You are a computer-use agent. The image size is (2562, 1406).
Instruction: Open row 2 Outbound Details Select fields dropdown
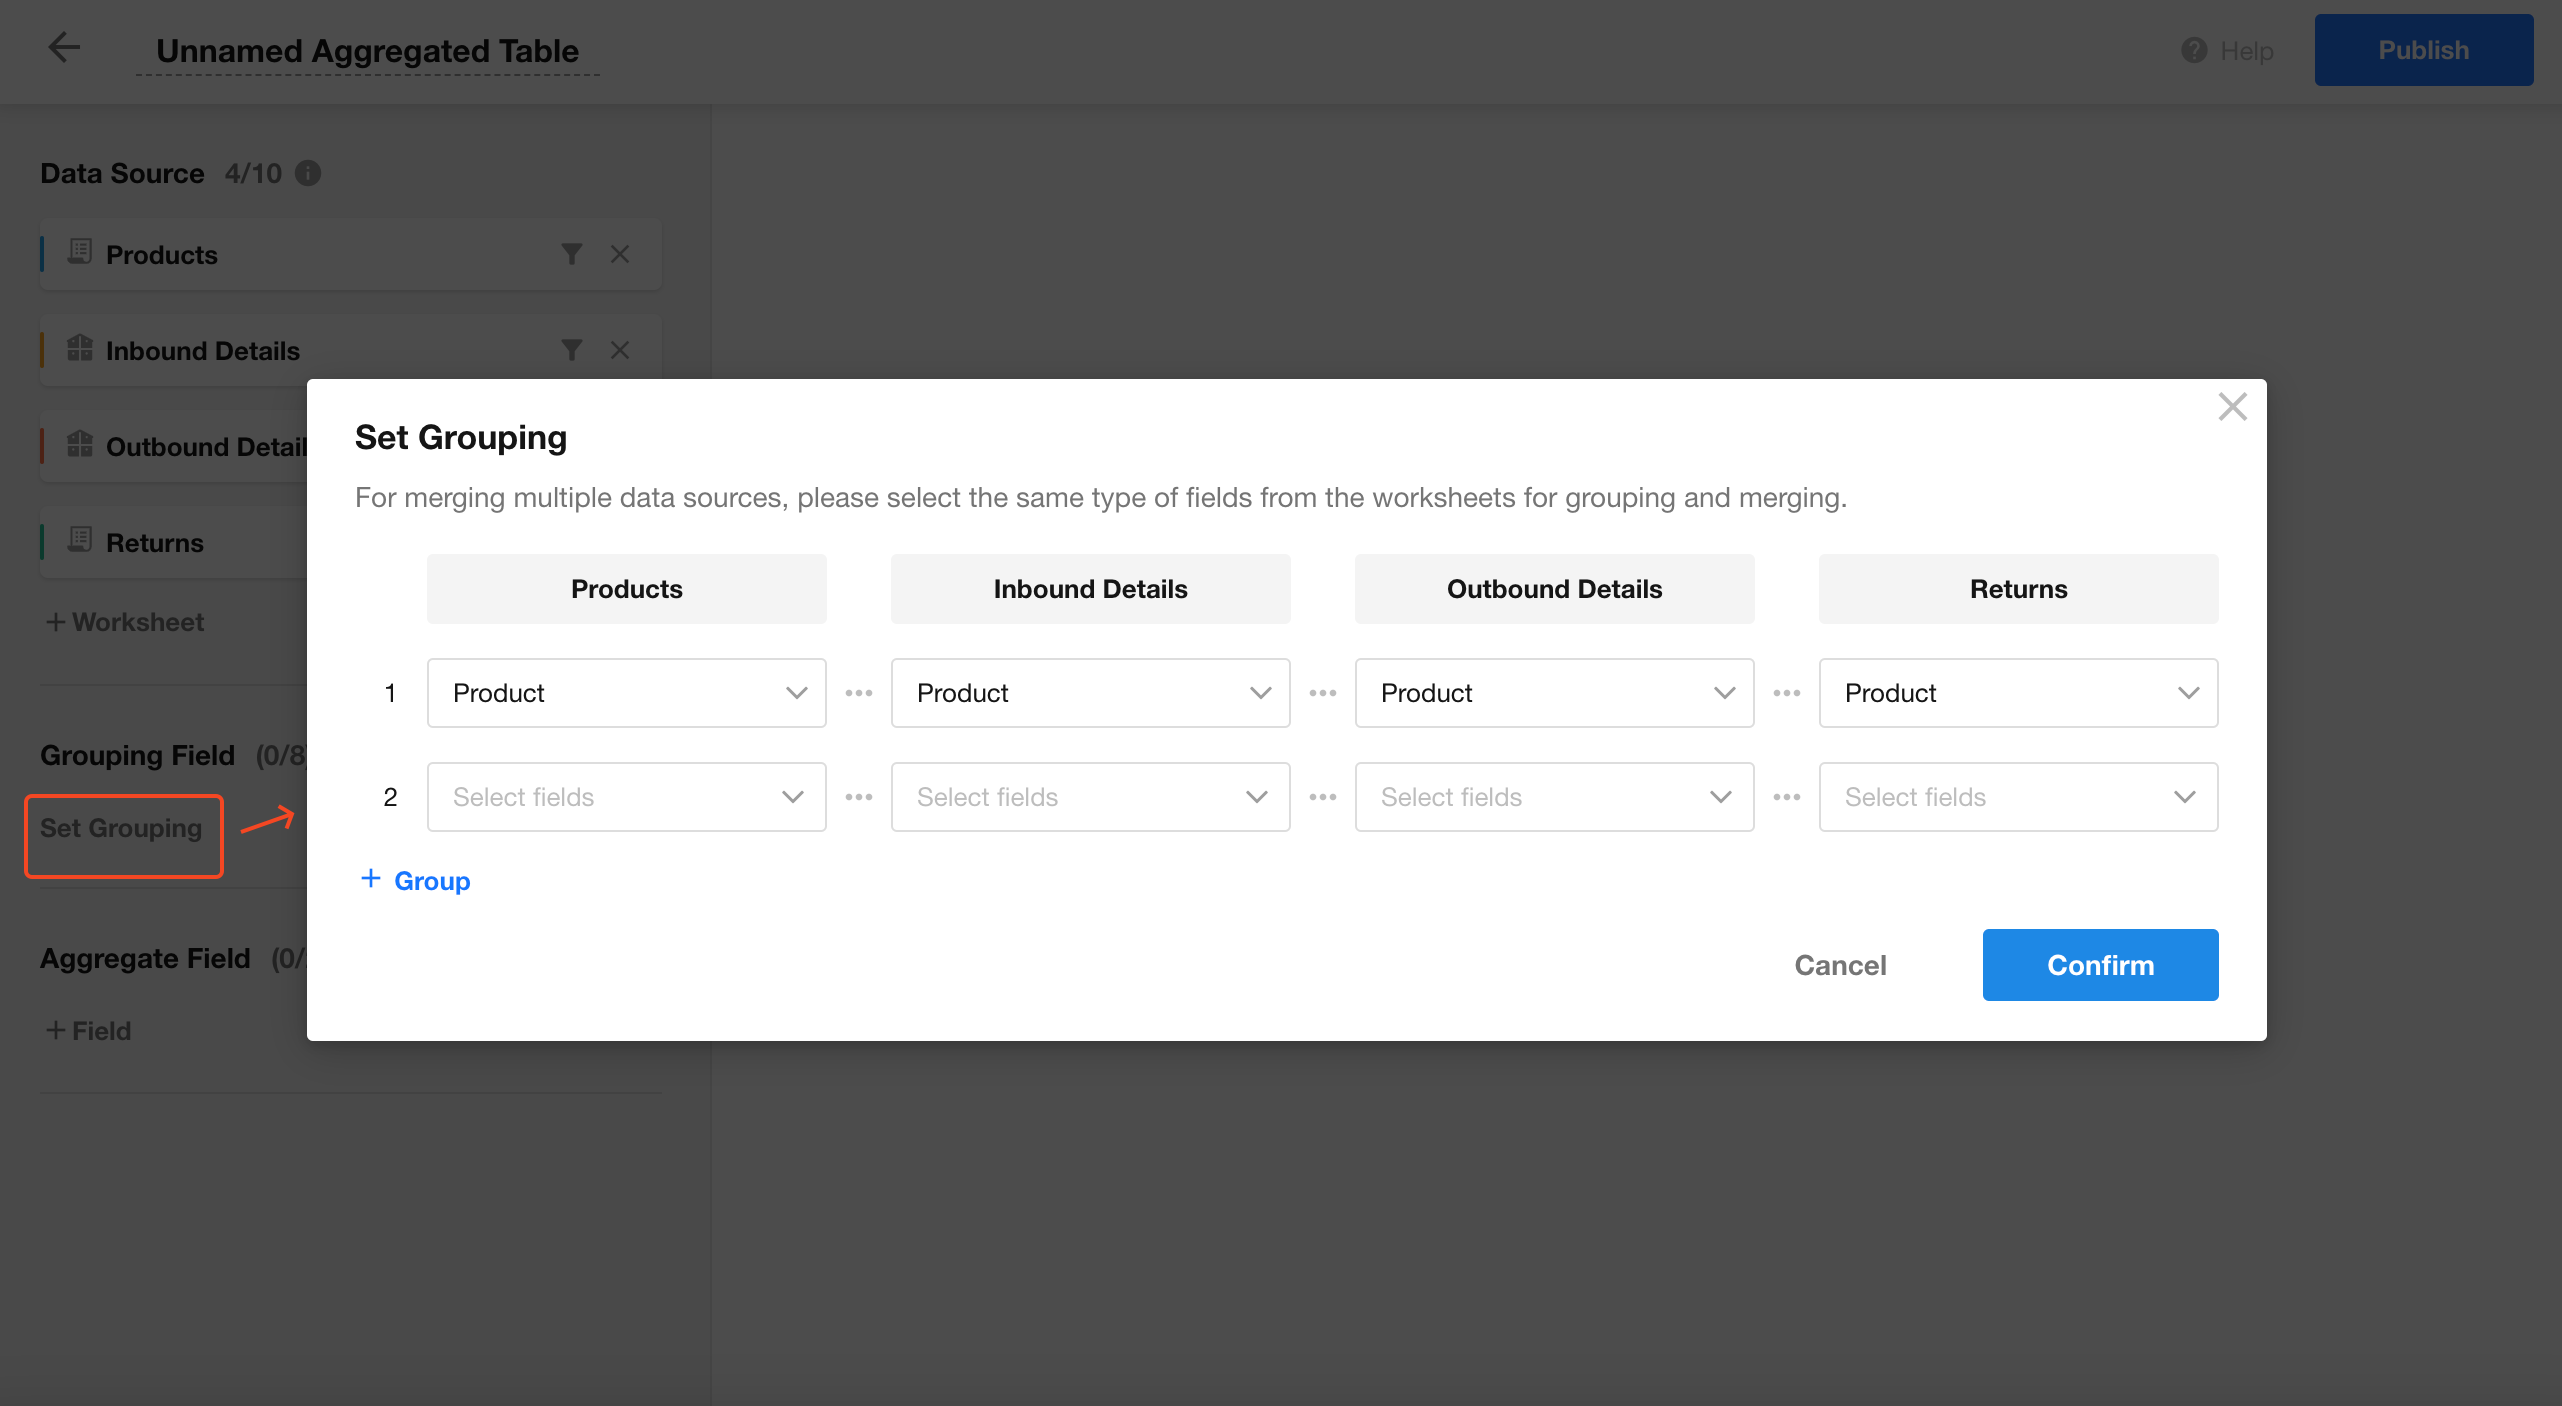click(x=1554, y=797)
